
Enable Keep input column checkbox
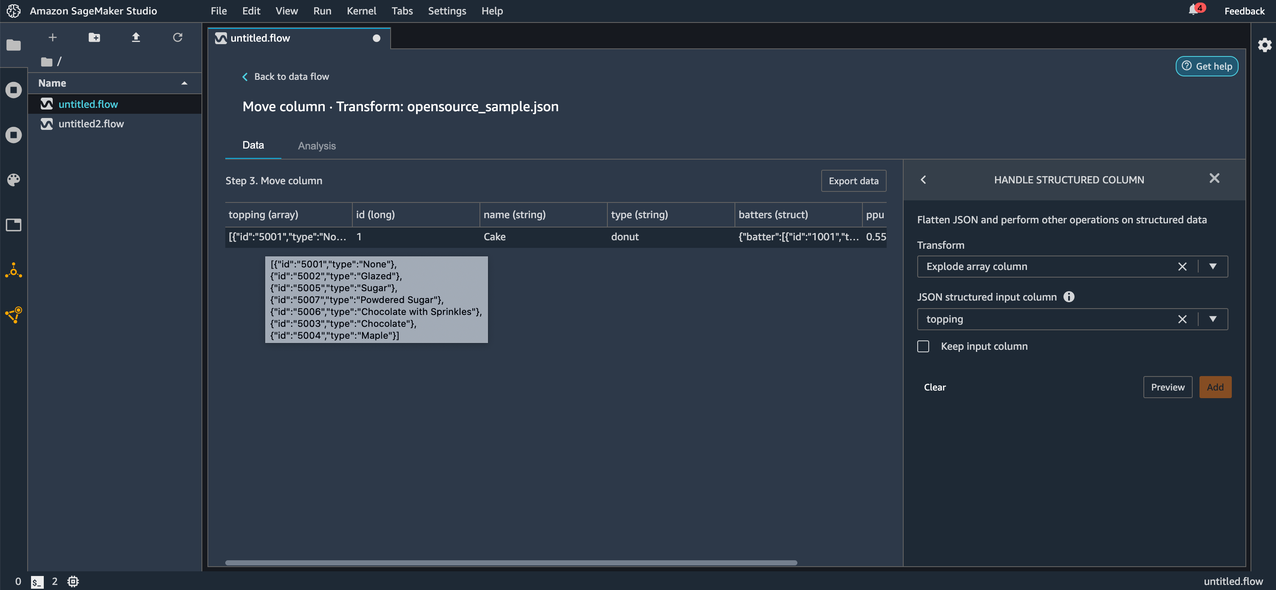[923, 346]
